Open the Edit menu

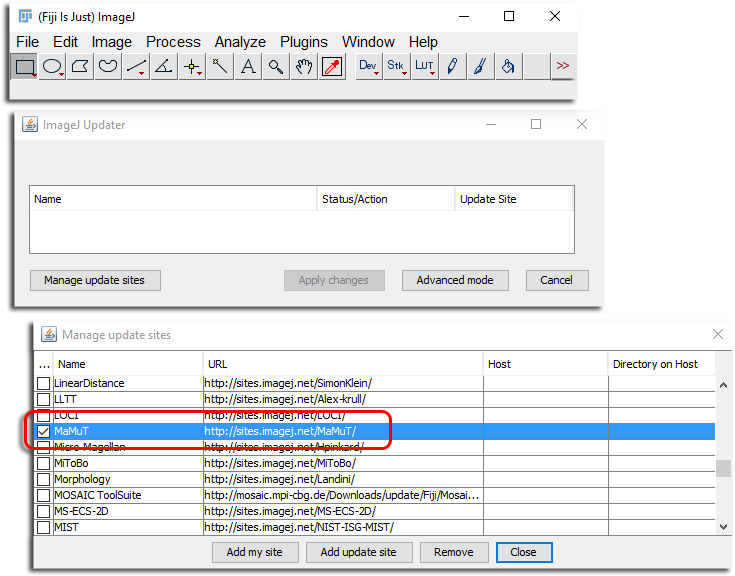pyautogui.click(x=65, y=42)
